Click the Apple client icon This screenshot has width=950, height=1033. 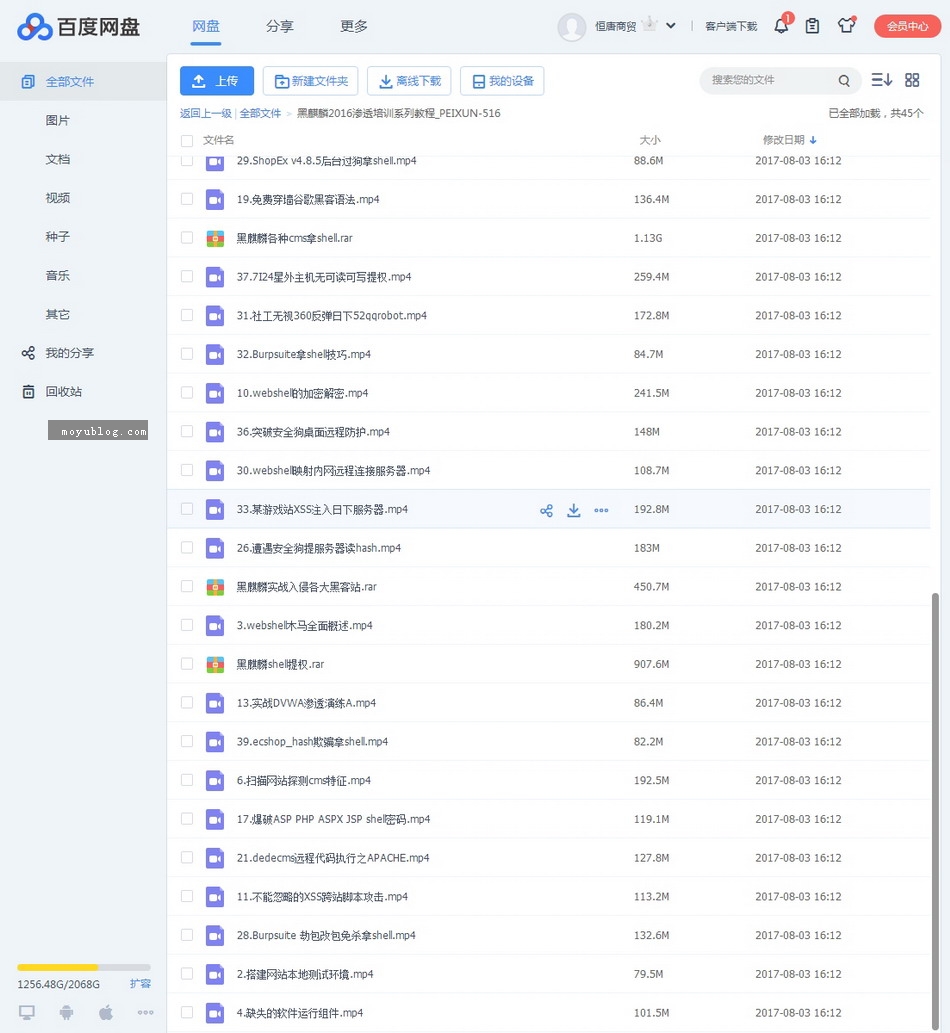click(x=105, y=1012)
